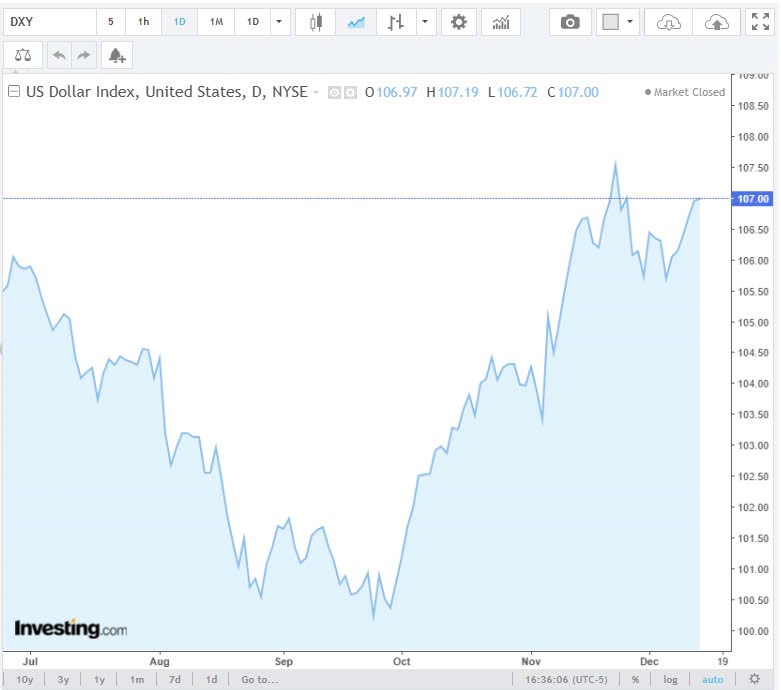The image size is (781, 690).
Task: Open the chart style dropdown arrow
Action: 427,22
